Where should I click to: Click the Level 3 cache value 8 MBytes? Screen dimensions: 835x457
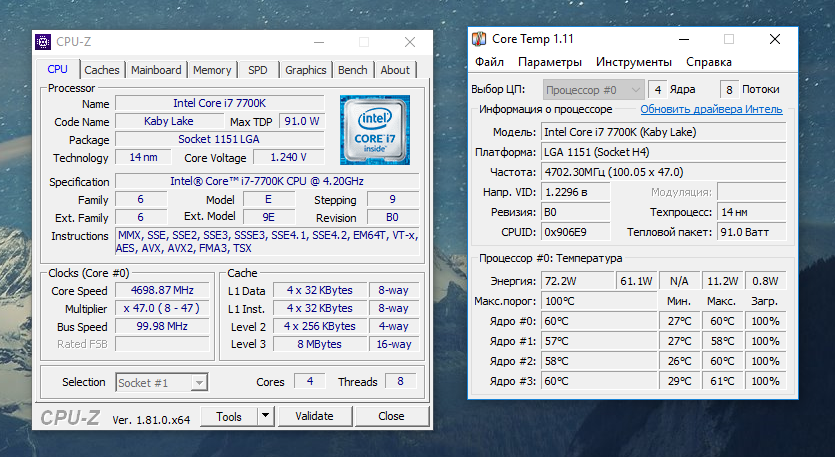pos(320,344)
